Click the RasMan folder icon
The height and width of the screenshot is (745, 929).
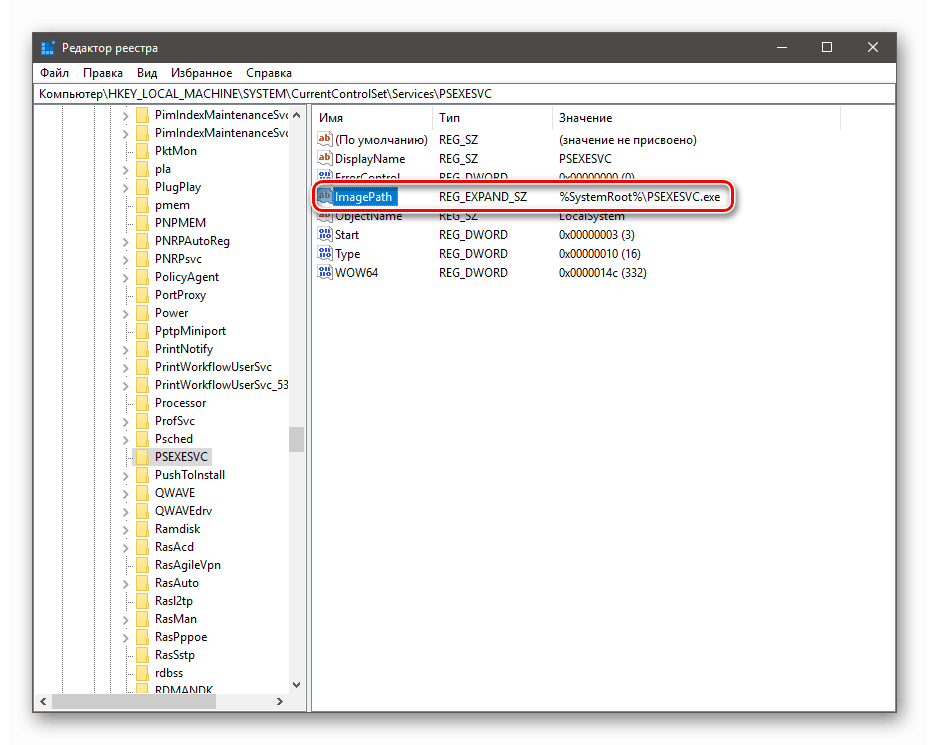[x=142, y=619]
